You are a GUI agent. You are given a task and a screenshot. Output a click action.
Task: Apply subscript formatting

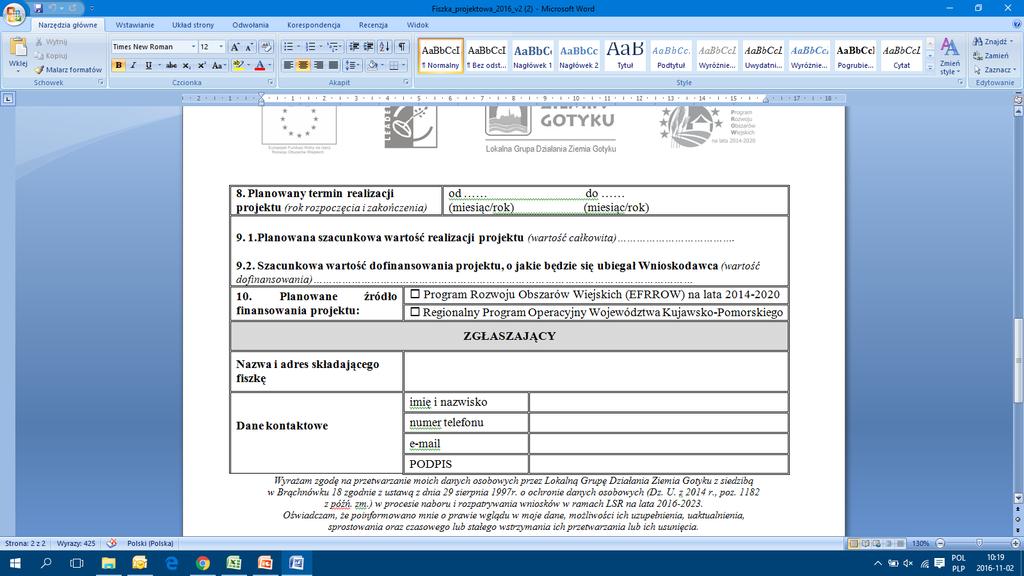pos(187,65)
